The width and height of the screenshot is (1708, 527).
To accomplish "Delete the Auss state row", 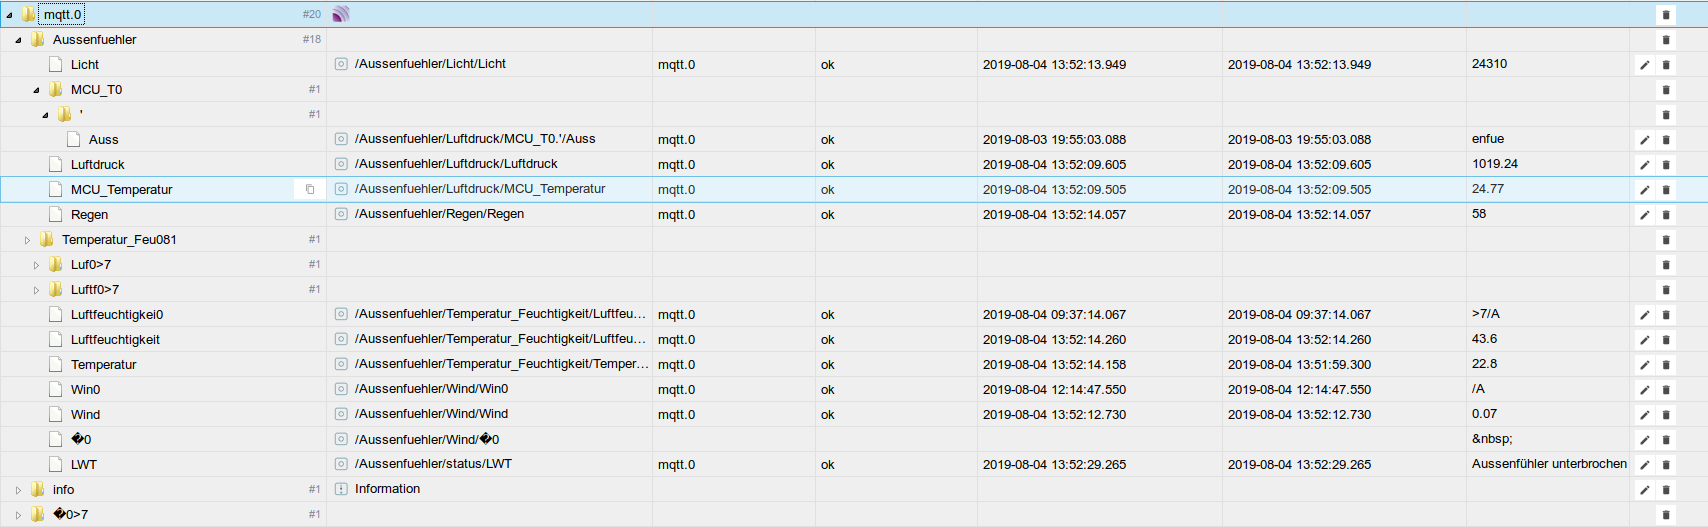I will (1666, 140).
